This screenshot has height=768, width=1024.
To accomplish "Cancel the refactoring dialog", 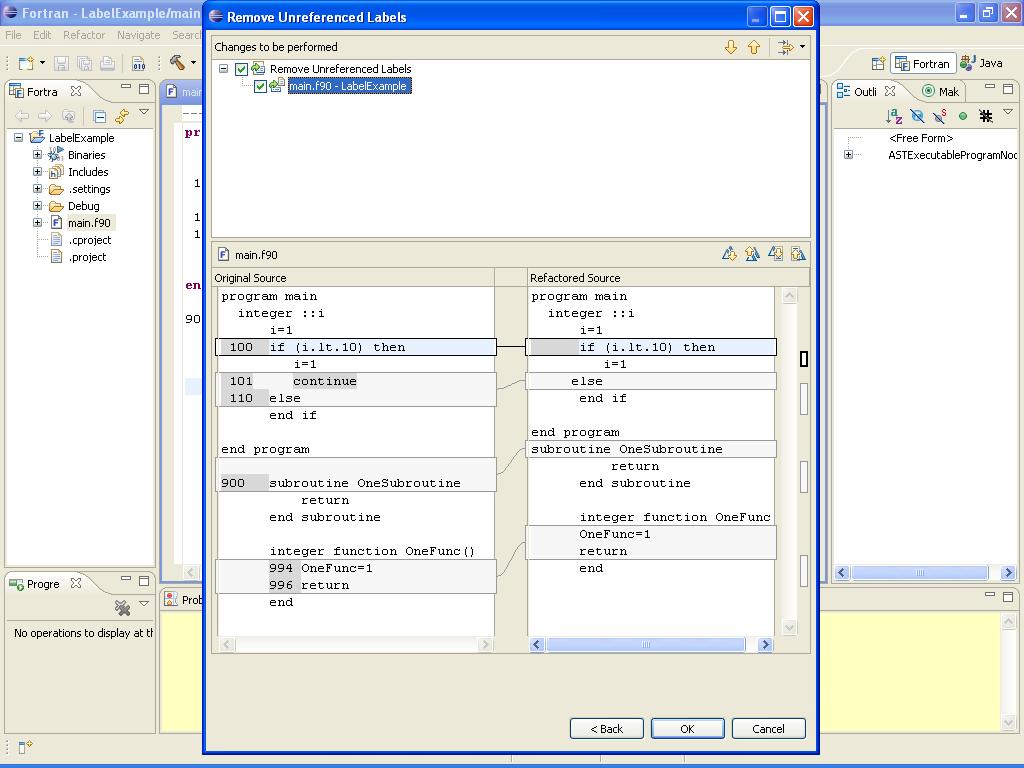I will pyautogui.click(x=769, y=729).
